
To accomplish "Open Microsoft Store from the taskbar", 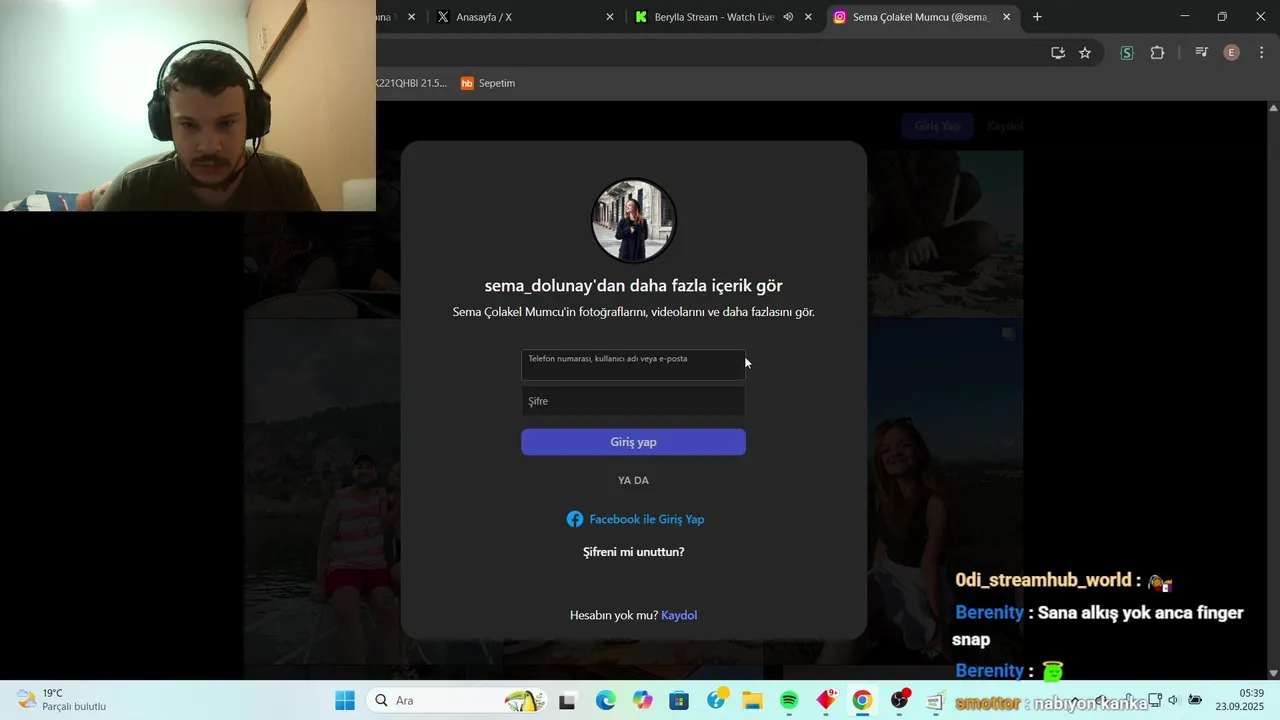I will click(679, 701).
